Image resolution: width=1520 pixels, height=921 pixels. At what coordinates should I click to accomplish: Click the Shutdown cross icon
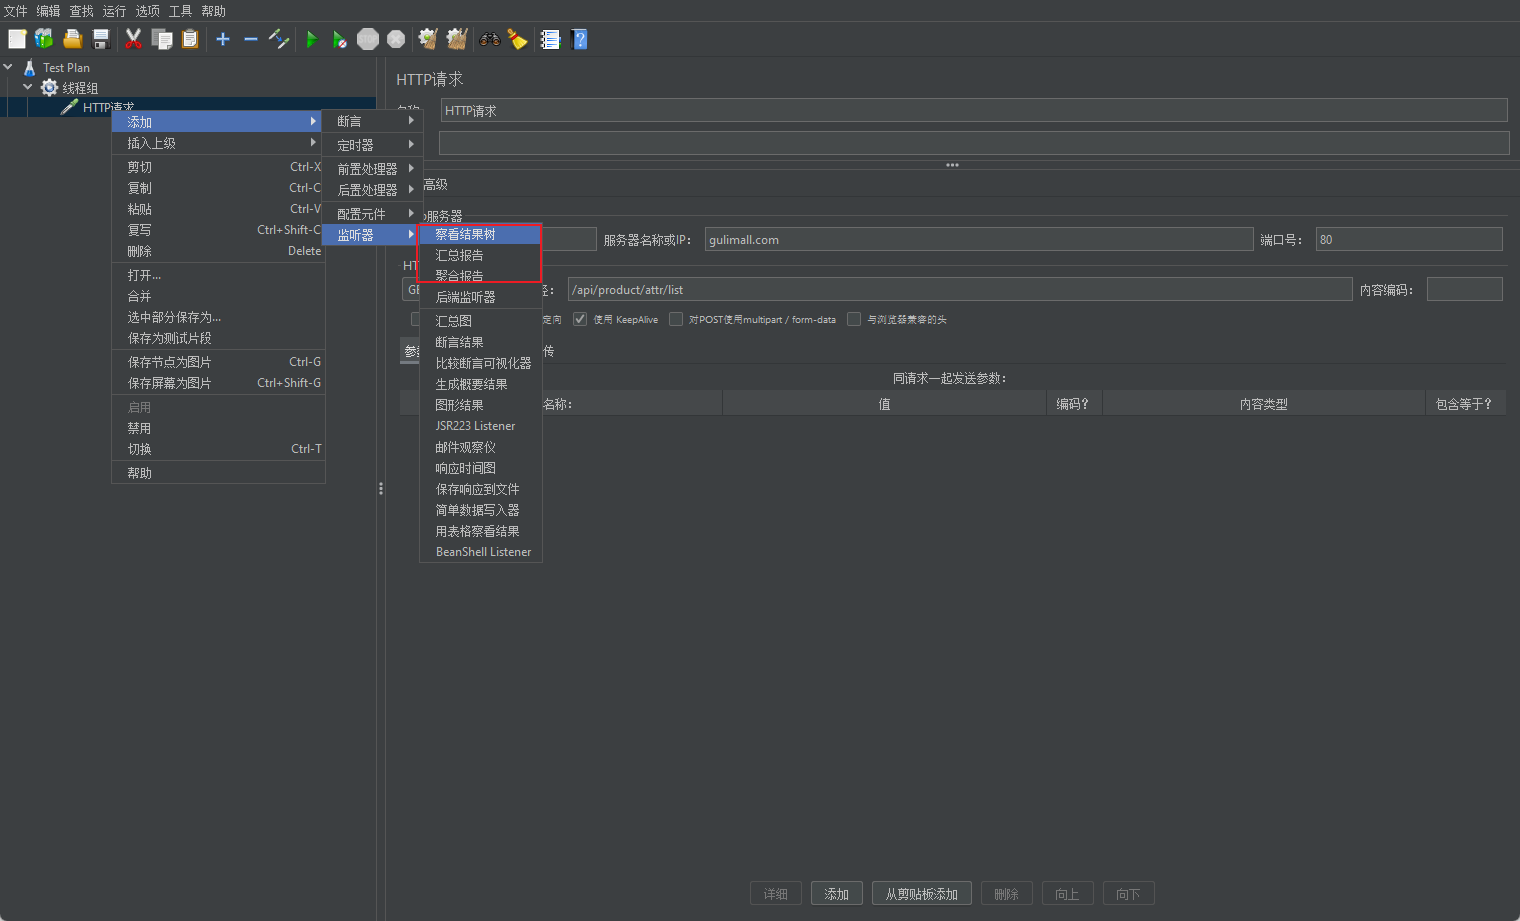[x=396, y=39]
